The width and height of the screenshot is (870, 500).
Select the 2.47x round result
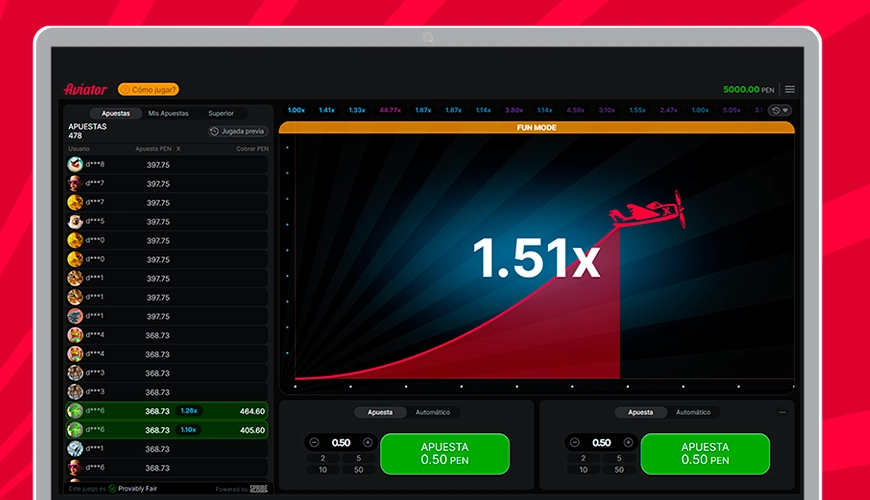[668, 110]
